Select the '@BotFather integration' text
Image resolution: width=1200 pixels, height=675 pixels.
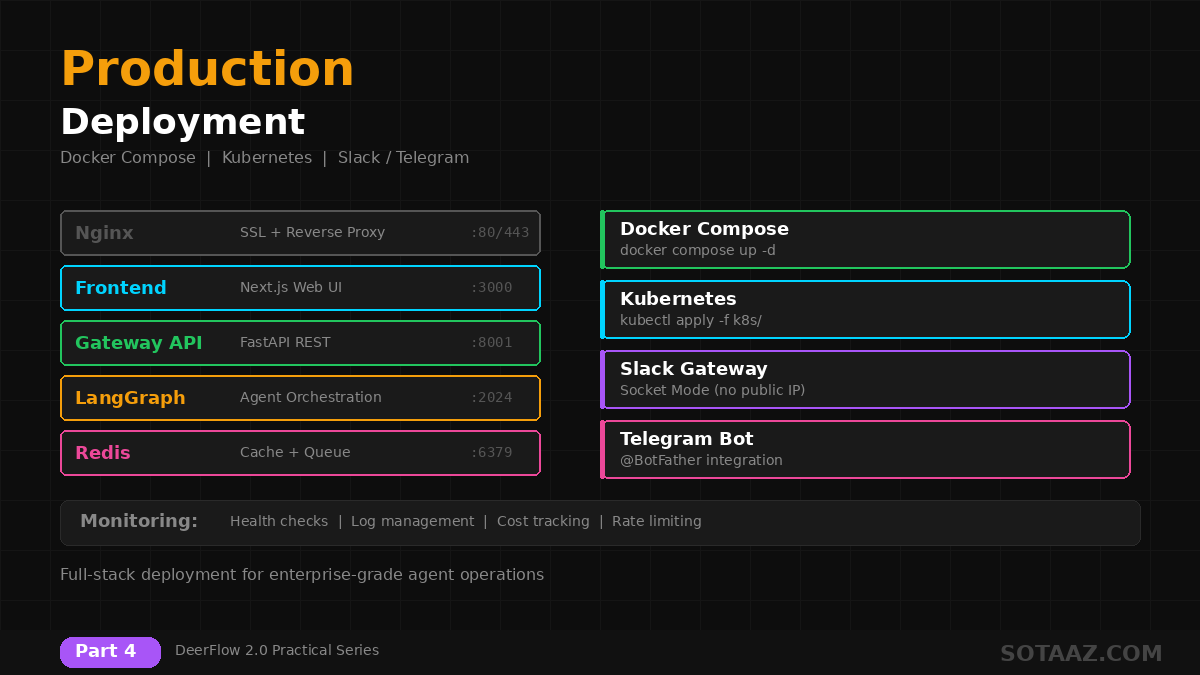701,460
